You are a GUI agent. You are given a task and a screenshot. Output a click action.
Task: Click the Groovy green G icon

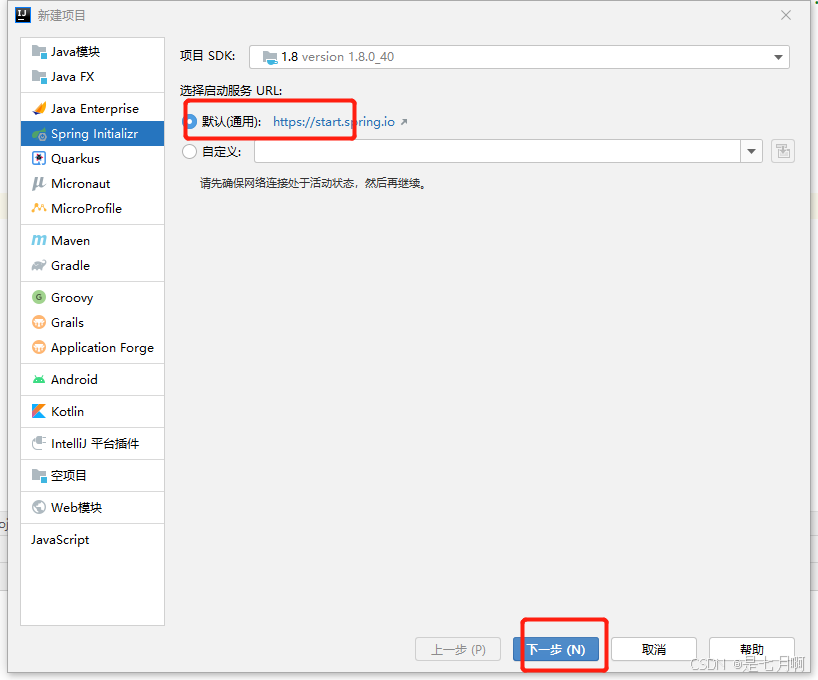(x=39, y=297)
